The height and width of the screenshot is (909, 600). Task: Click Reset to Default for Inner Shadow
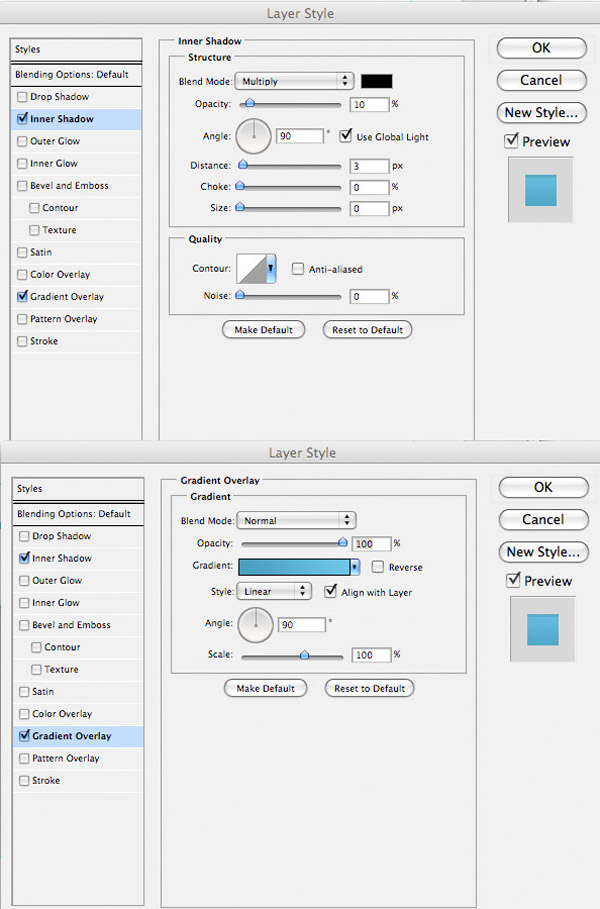click(367, 330)
